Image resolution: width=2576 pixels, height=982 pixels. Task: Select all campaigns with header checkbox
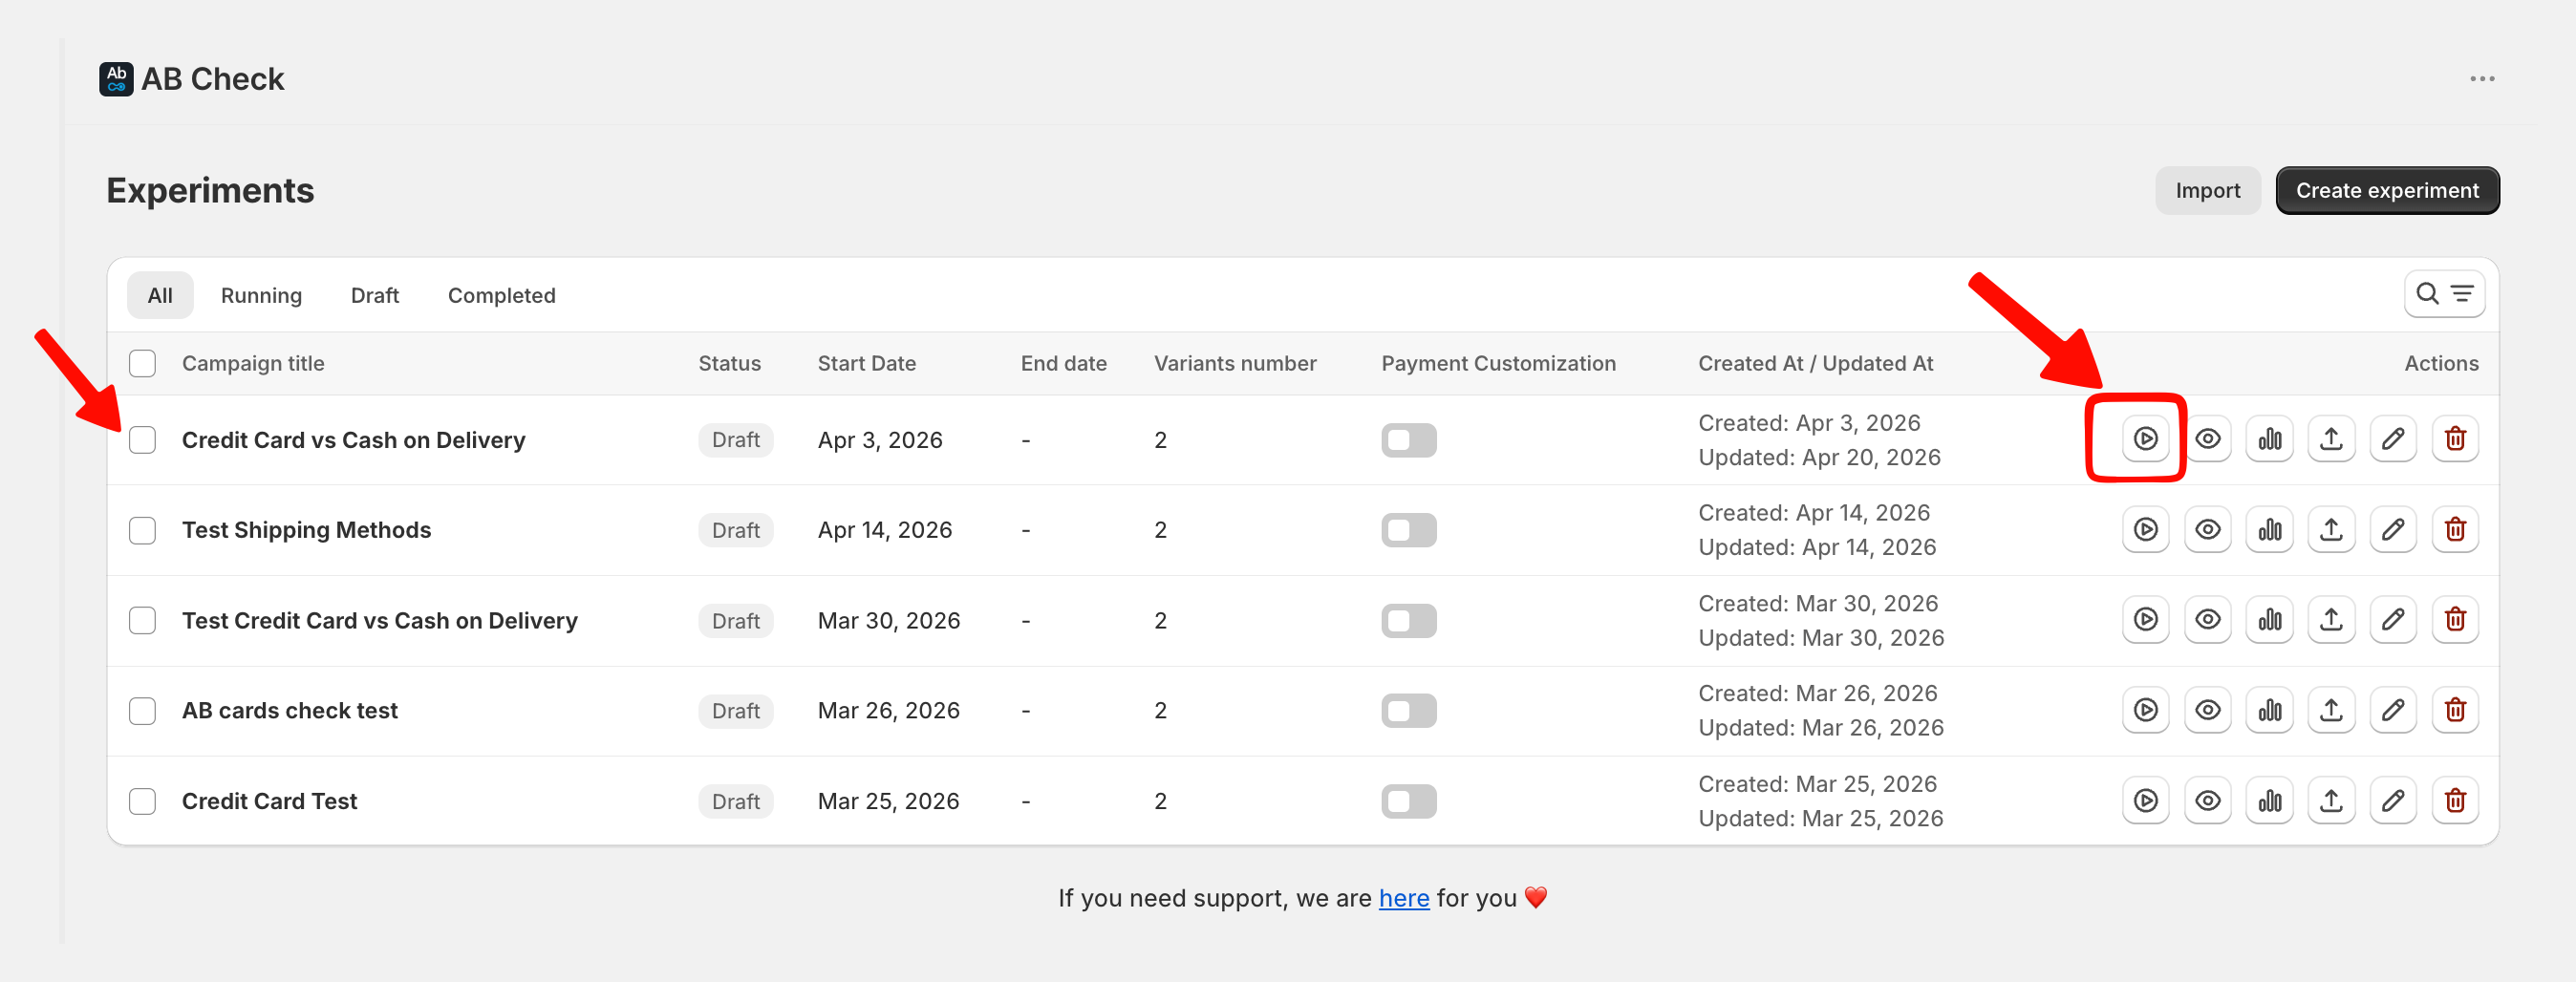pyautogui.click(x=143, y=363)
